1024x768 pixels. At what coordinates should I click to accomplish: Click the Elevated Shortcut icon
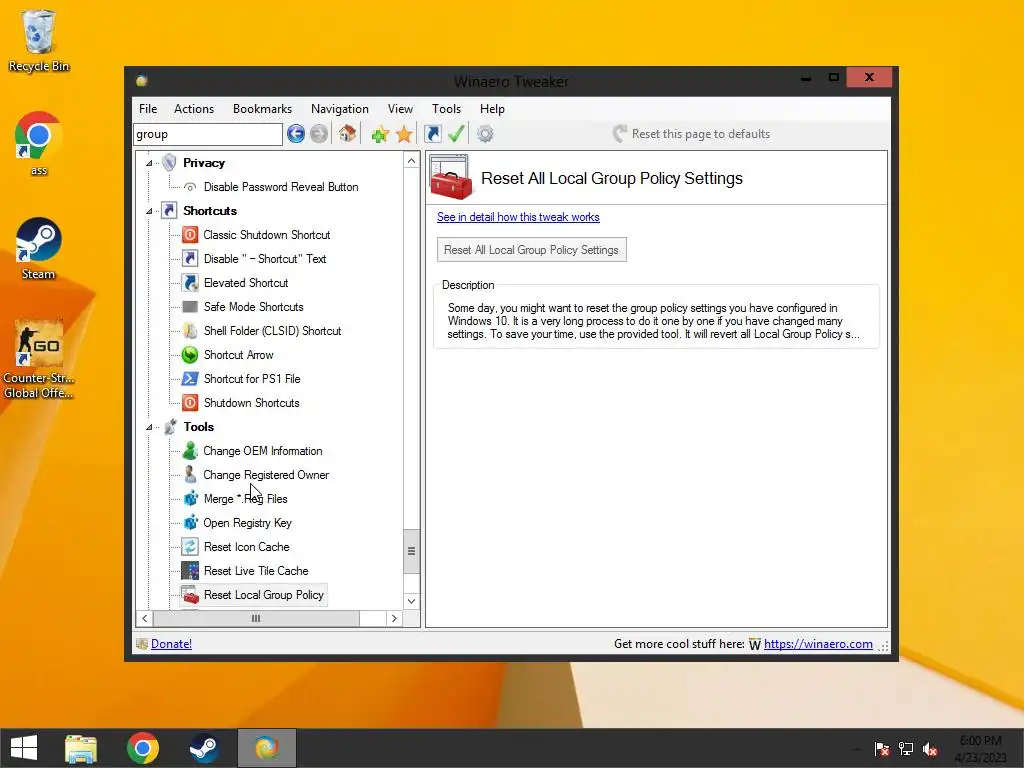189,283
